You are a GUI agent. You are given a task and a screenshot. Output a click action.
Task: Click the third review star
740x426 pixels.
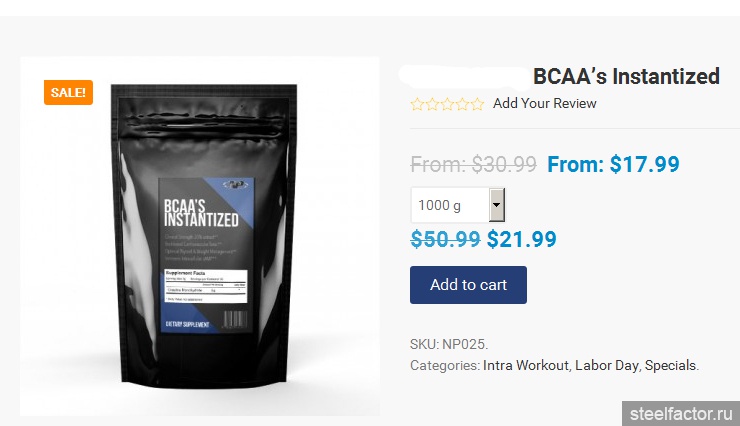coord(447,104)
